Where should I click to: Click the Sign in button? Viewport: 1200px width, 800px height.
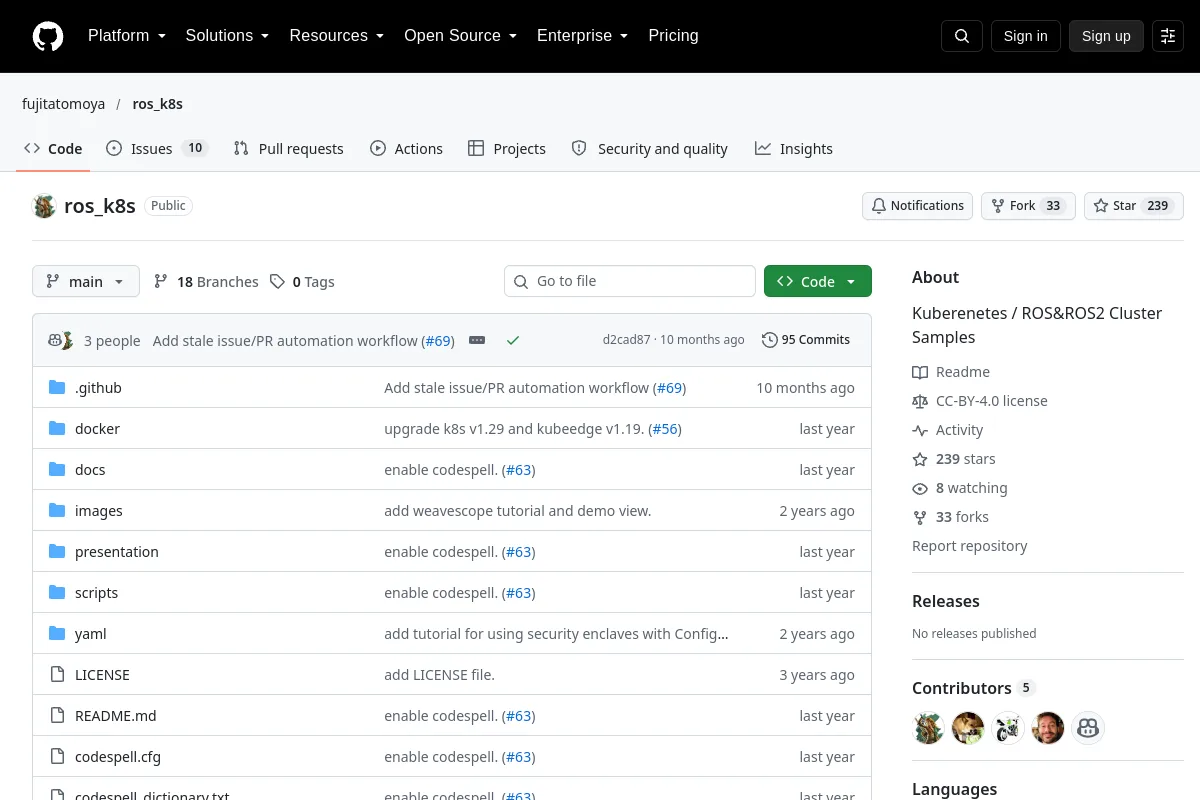click(x=1025, y=36)
